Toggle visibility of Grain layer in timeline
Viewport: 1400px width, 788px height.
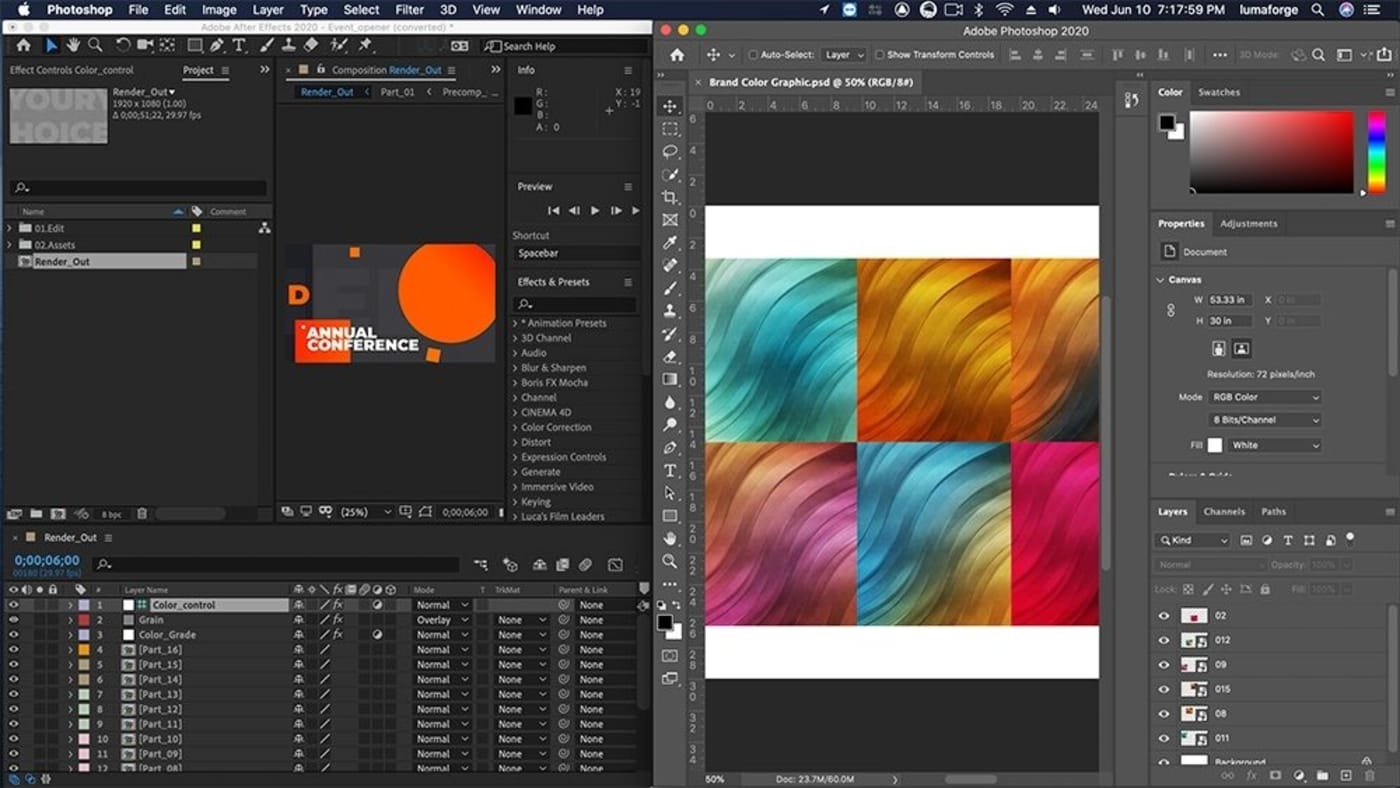[13, 620]
